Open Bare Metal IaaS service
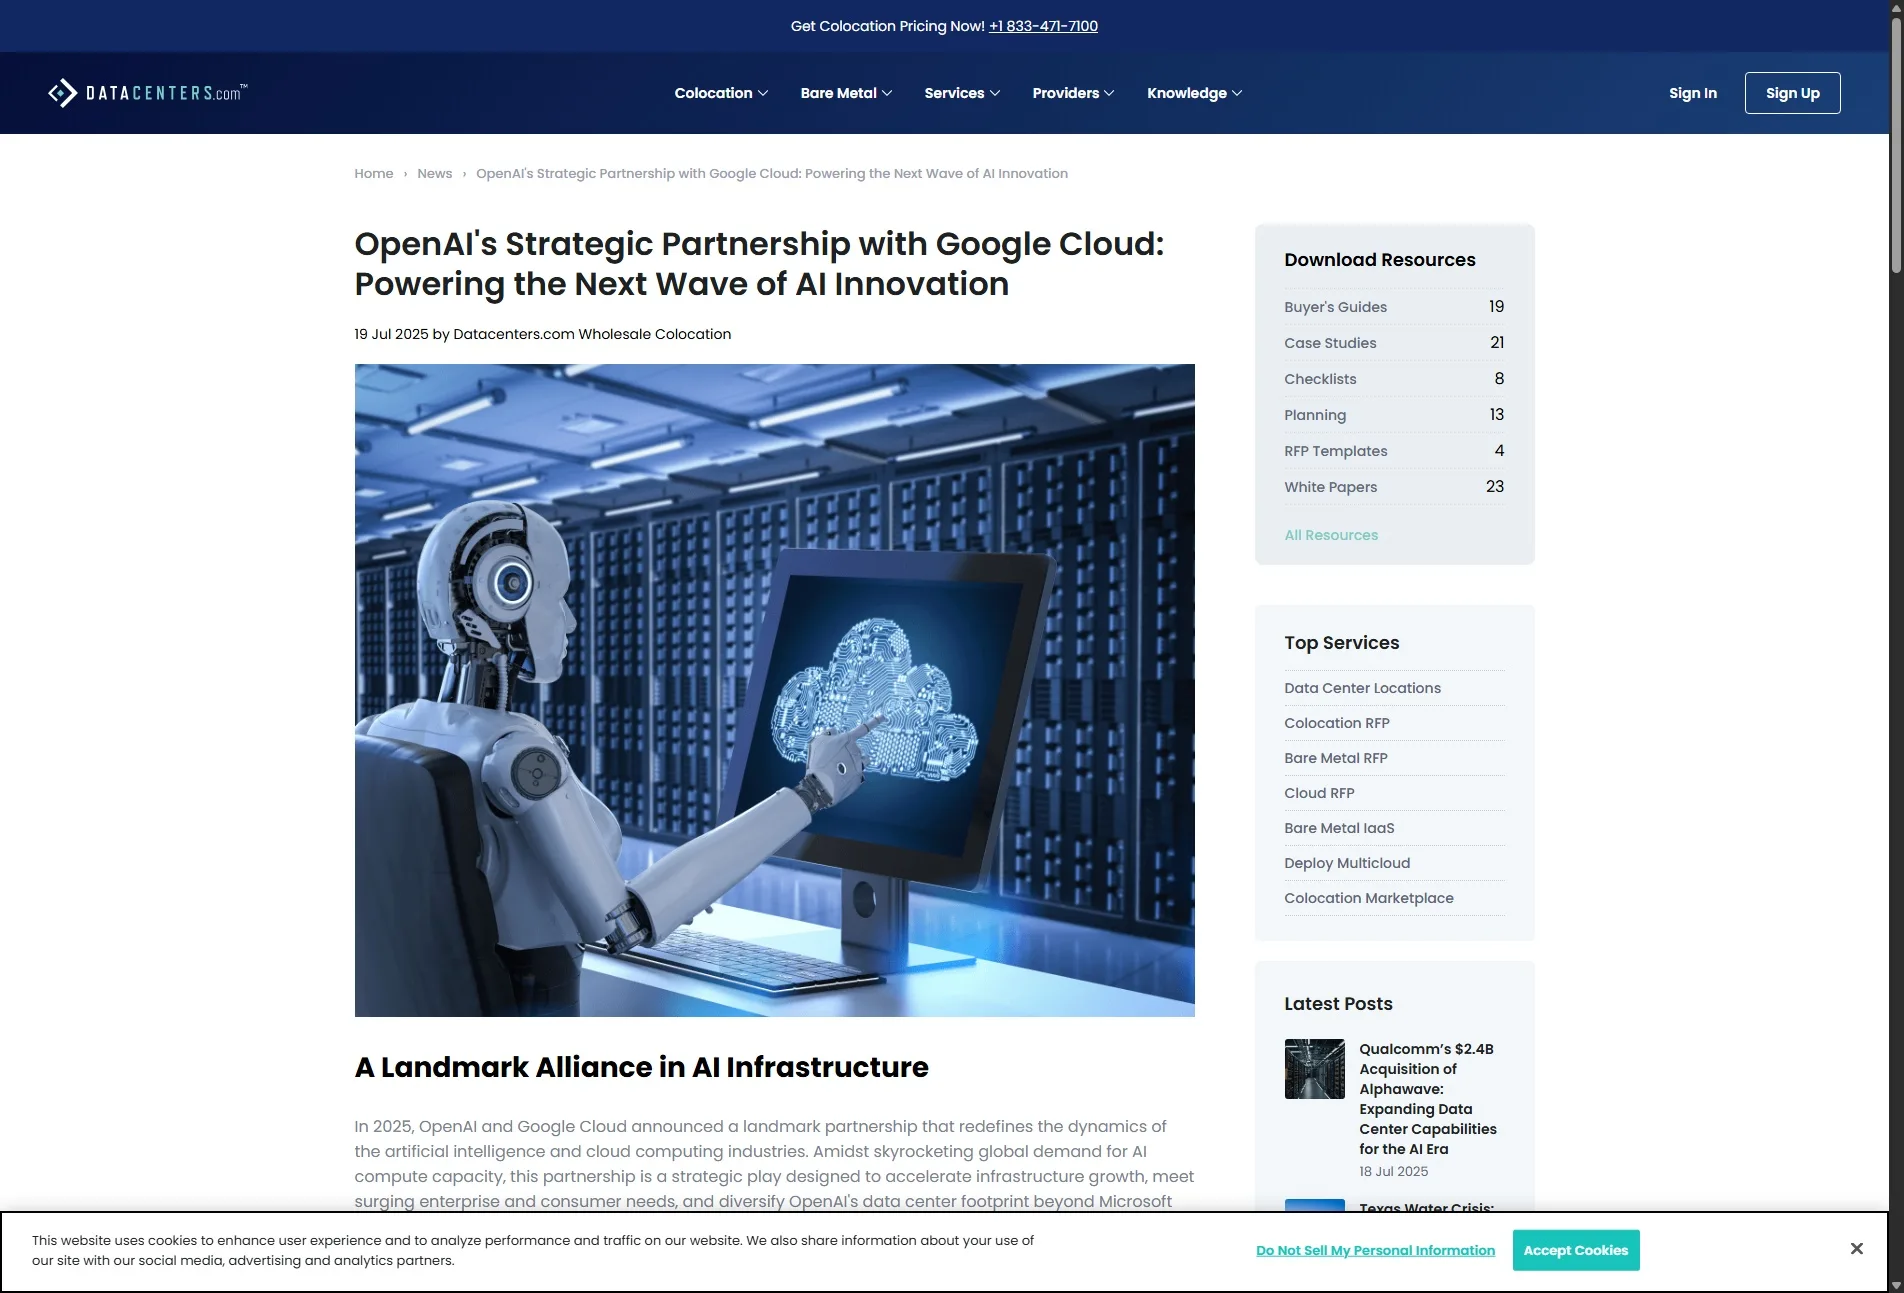Screen dimensions: 1904x1293 [x=1339, y=828]
